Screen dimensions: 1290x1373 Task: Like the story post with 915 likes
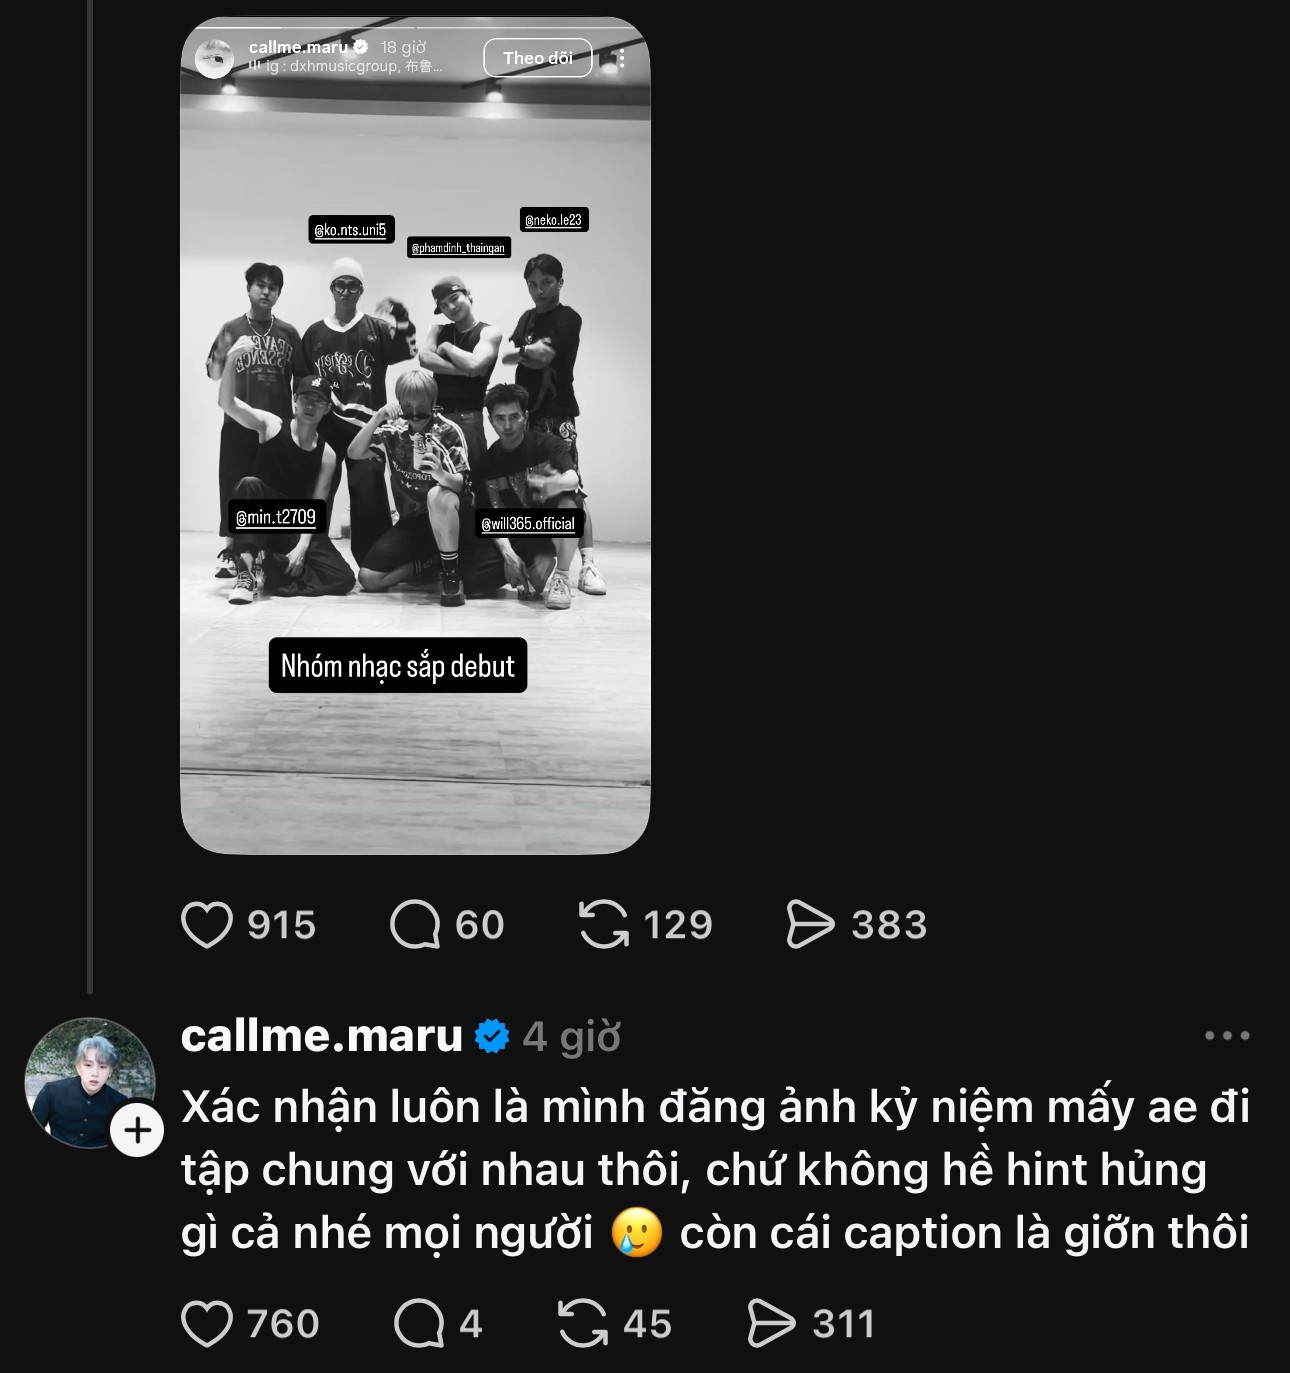click(207, 925)
